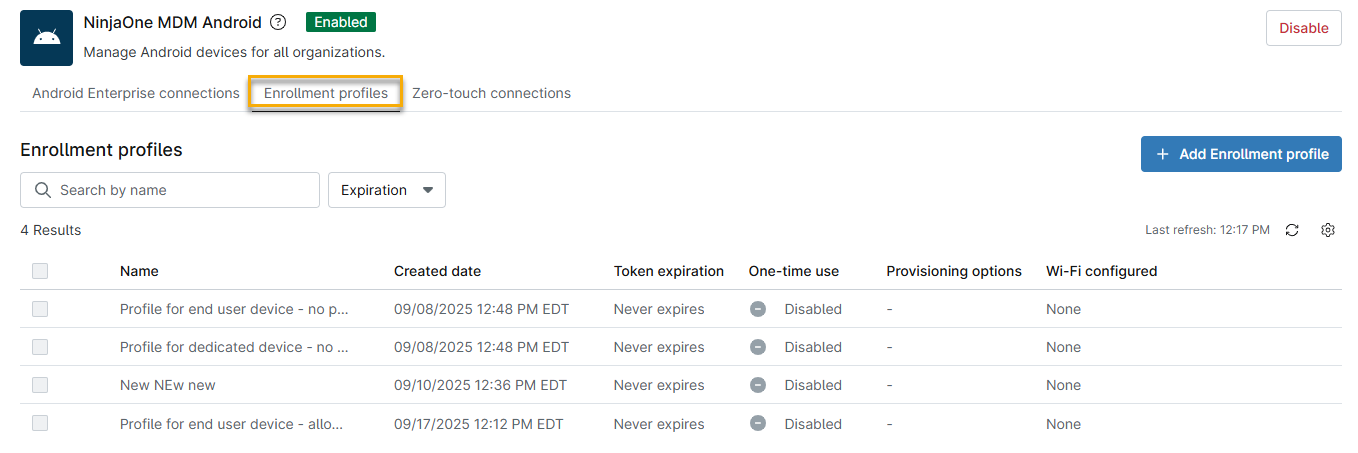This screenshot has width=1358, height=453.
Task: Click the Search by name field
Action: tap(180, 190)
